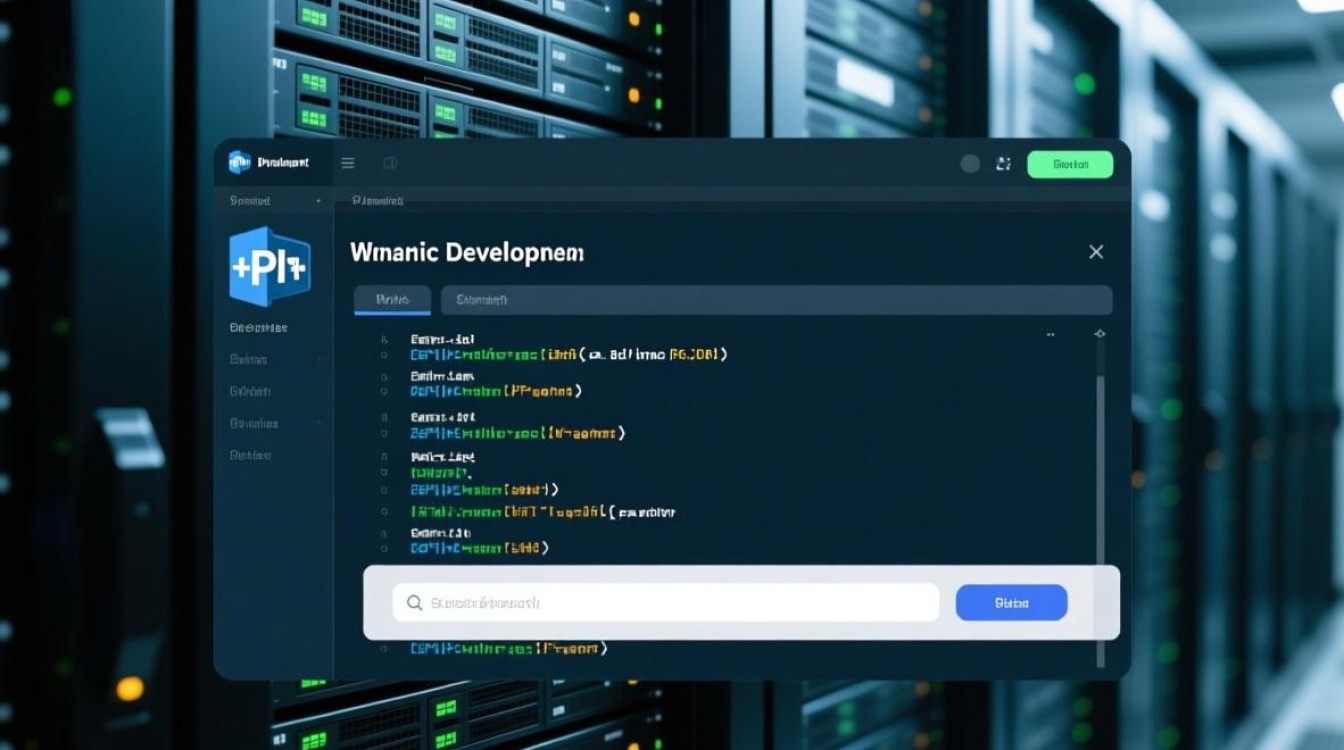
Task: Close the Wmanic Developnem dialog
Action: pos(1096,252)
